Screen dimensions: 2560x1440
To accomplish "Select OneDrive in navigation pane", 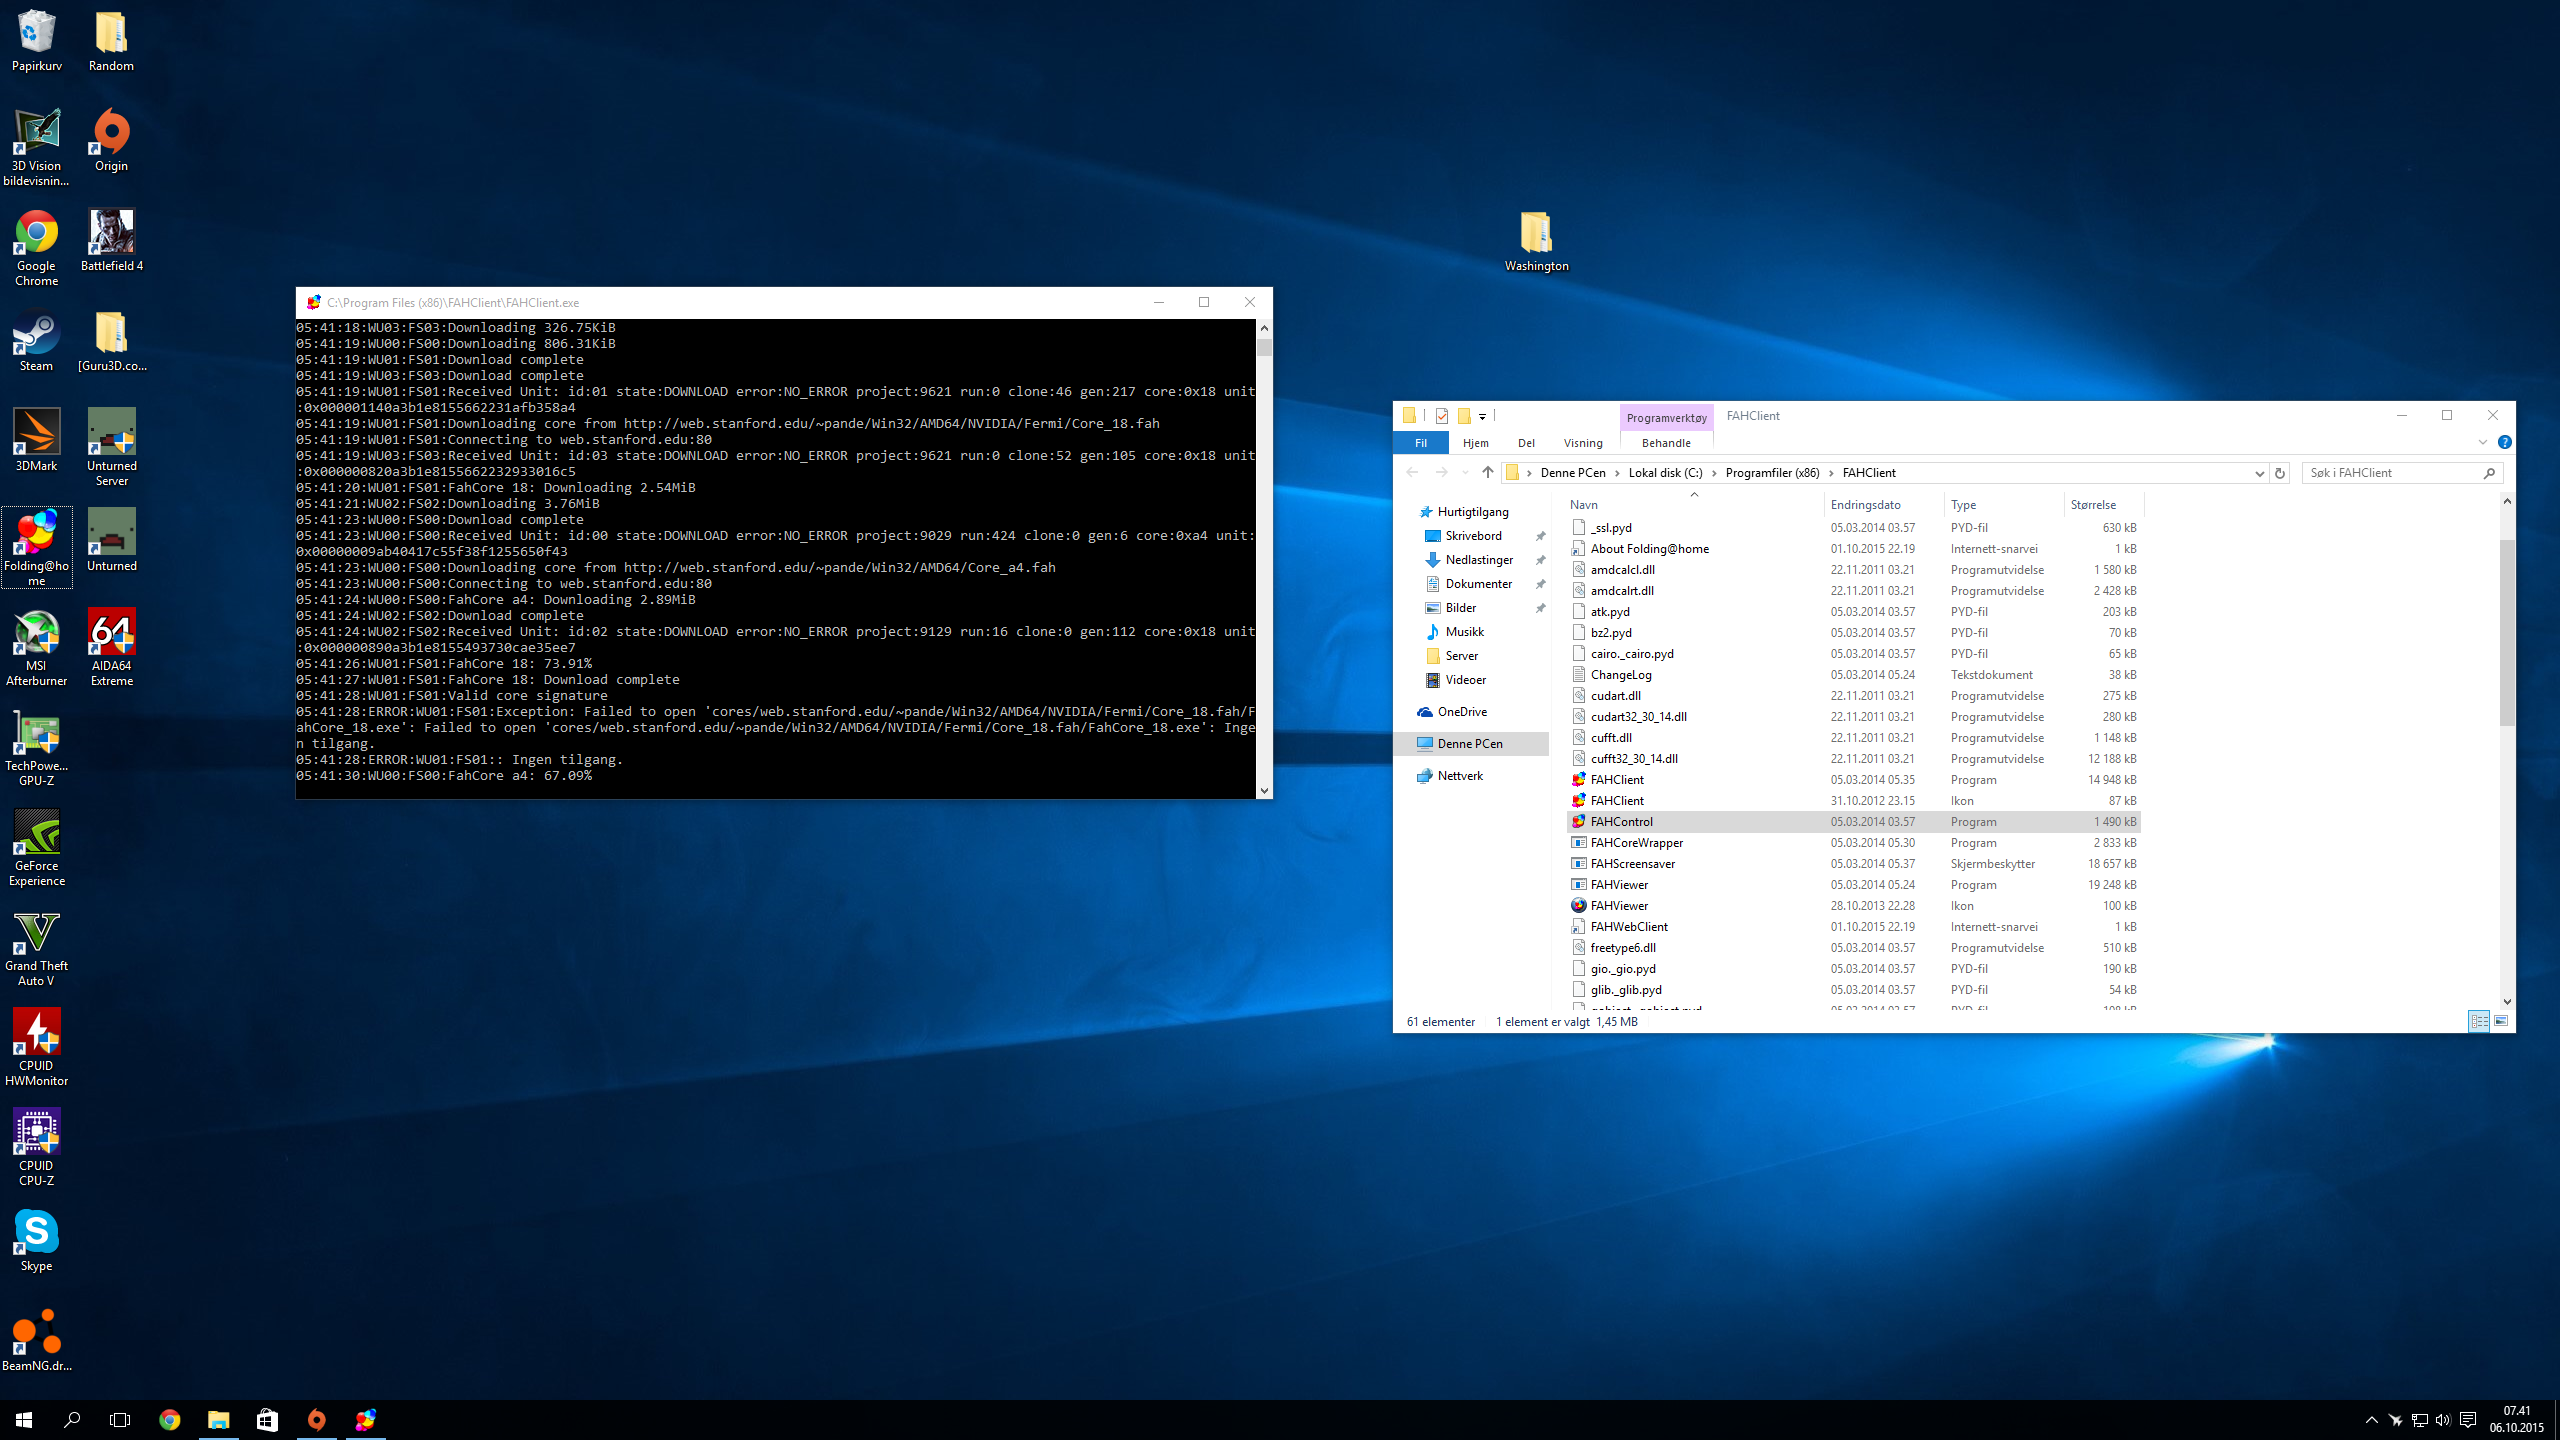I will [x=1461, y=712].
